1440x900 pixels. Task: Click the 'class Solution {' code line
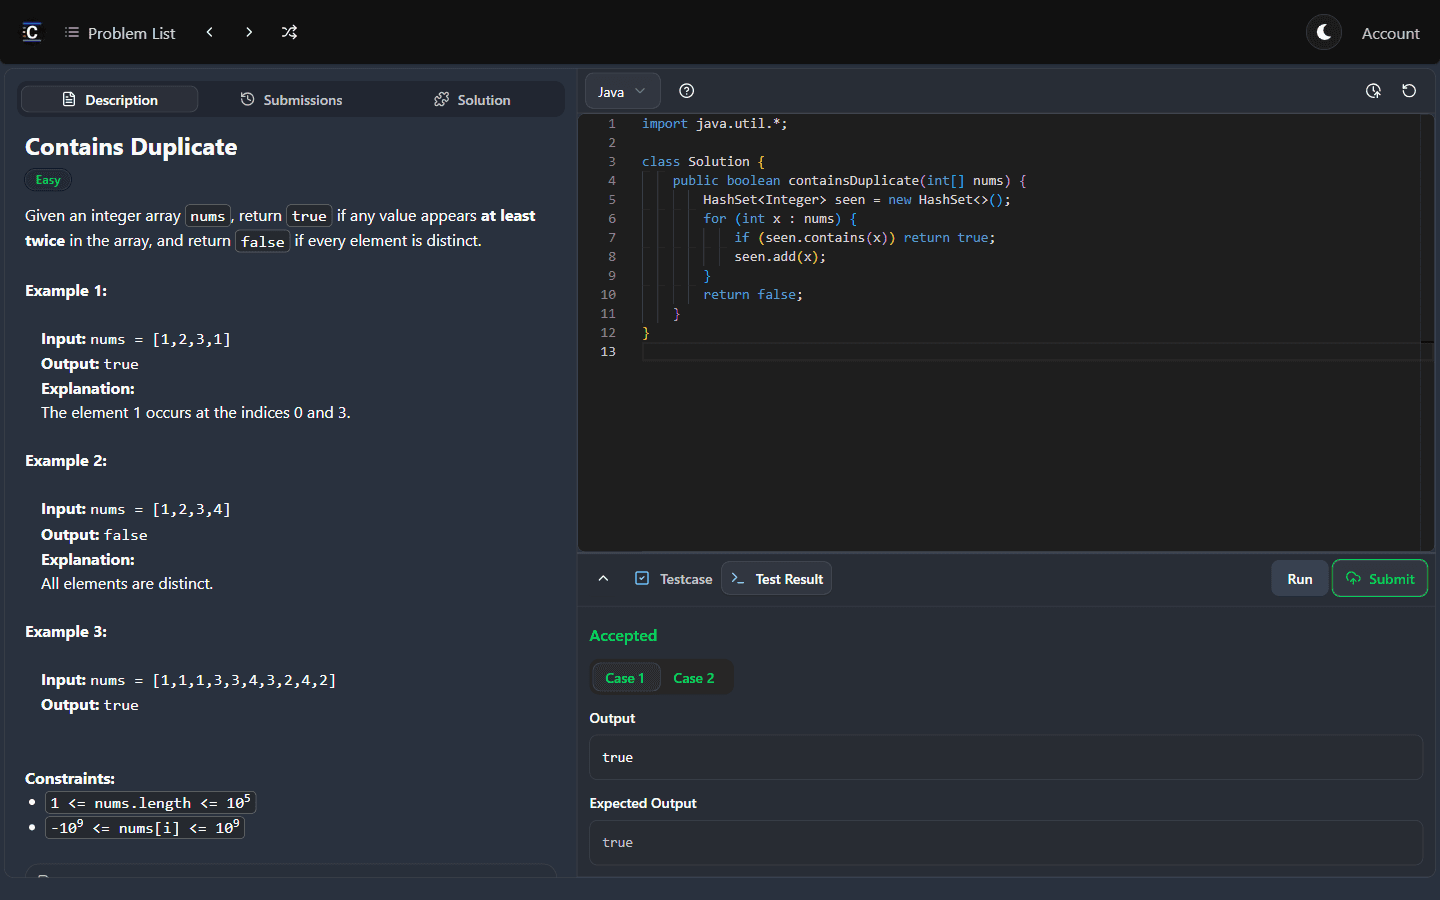pyautogui.click(x=703, y=162)
